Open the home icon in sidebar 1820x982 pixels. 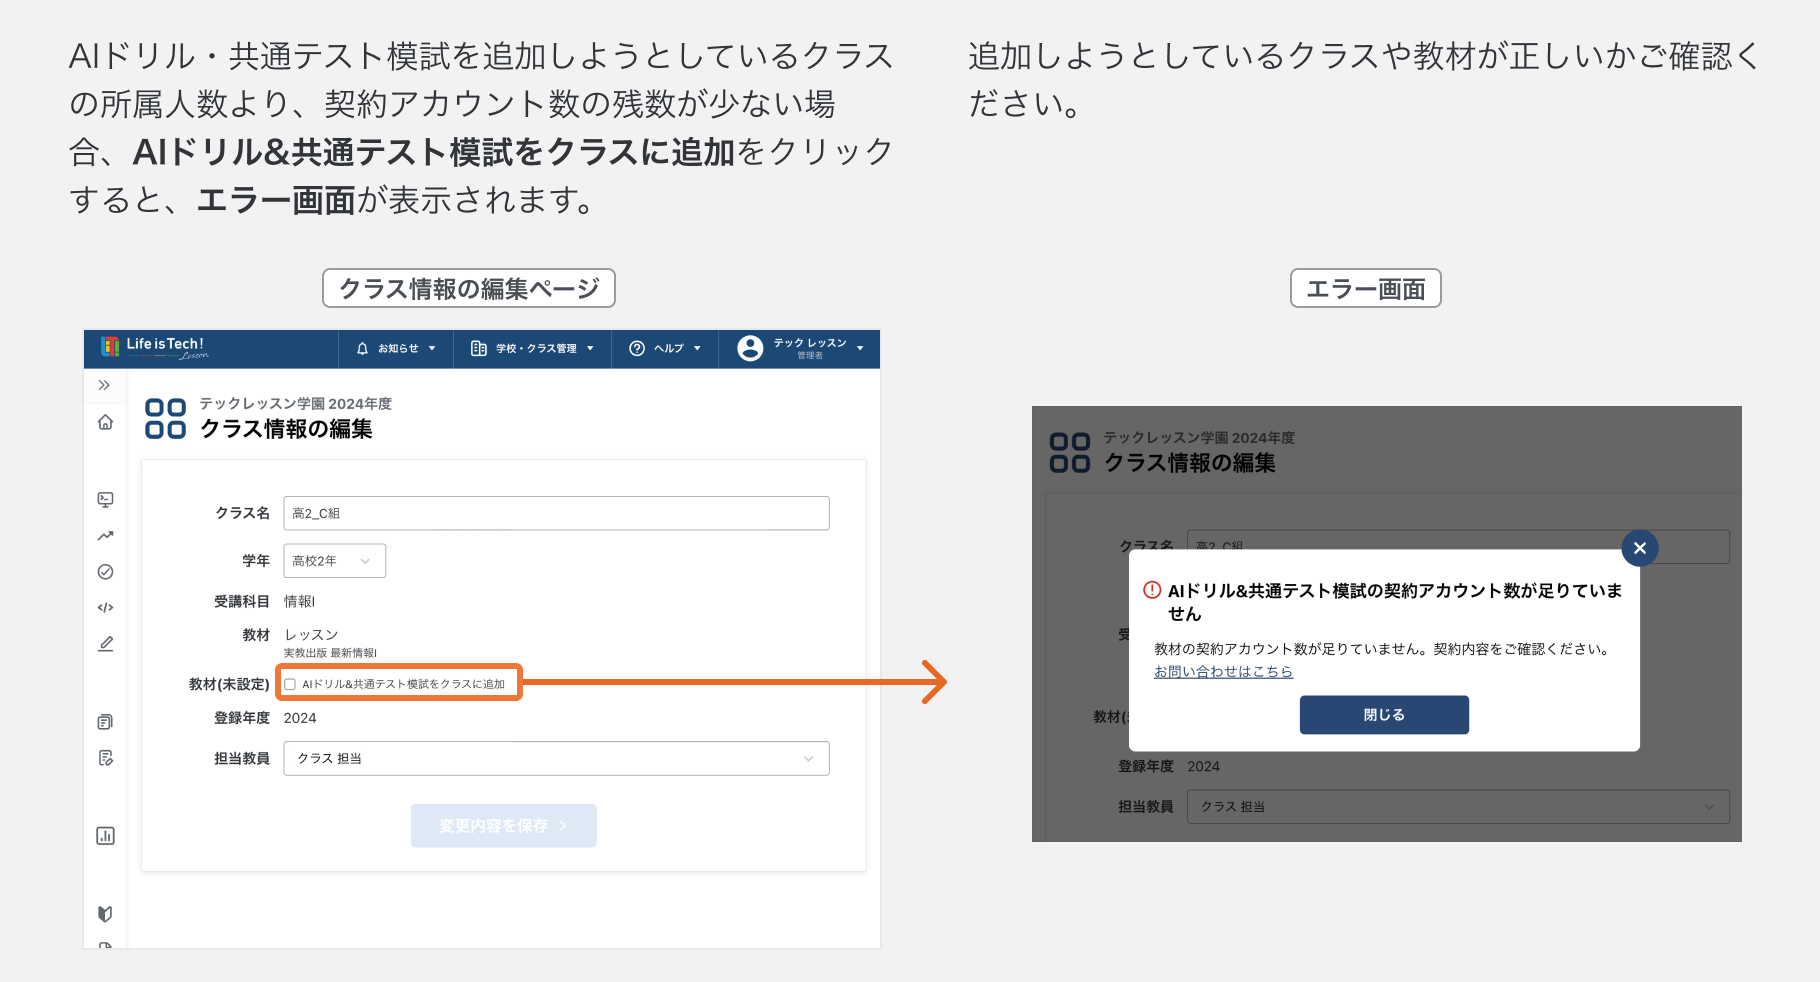(105, 422)
